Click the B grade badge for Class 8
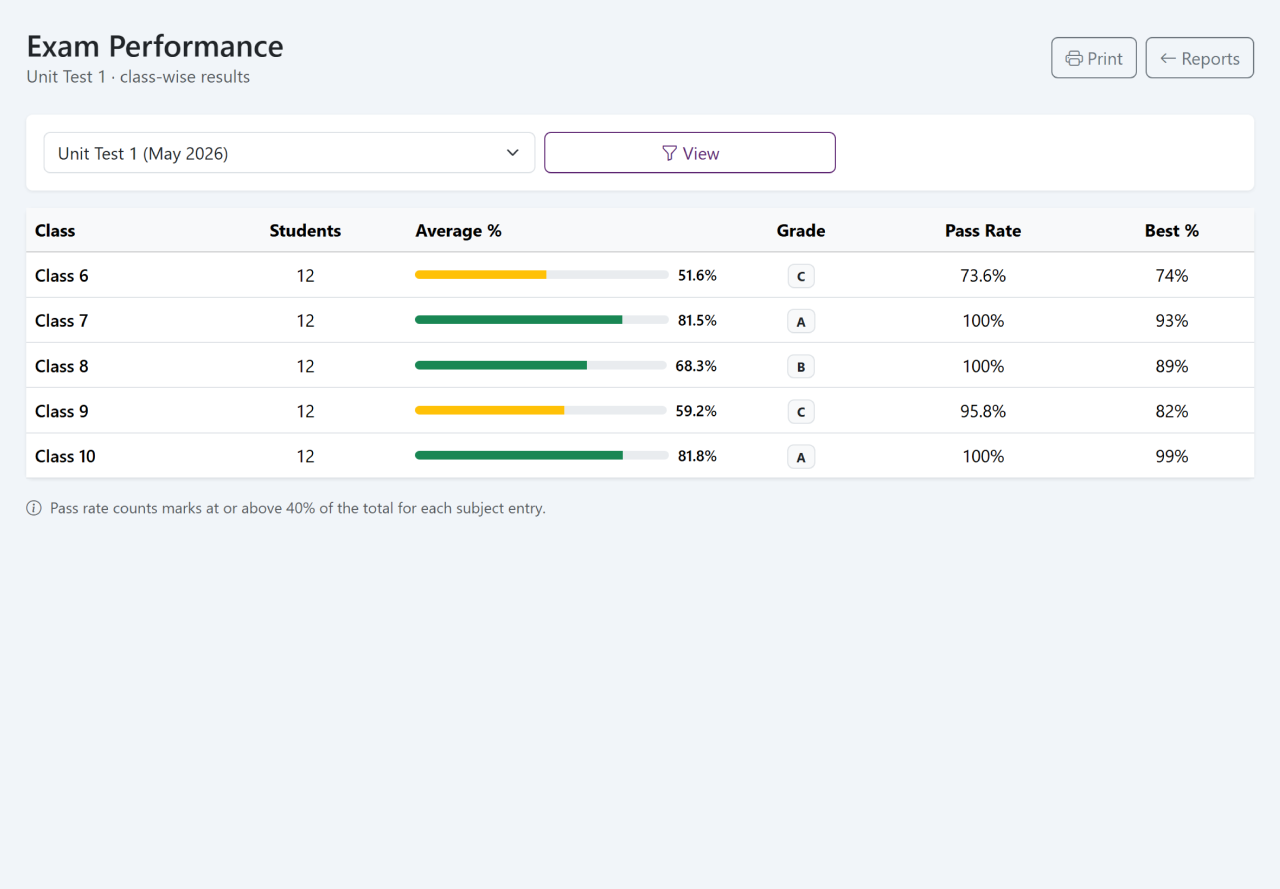 coord(801,366)
